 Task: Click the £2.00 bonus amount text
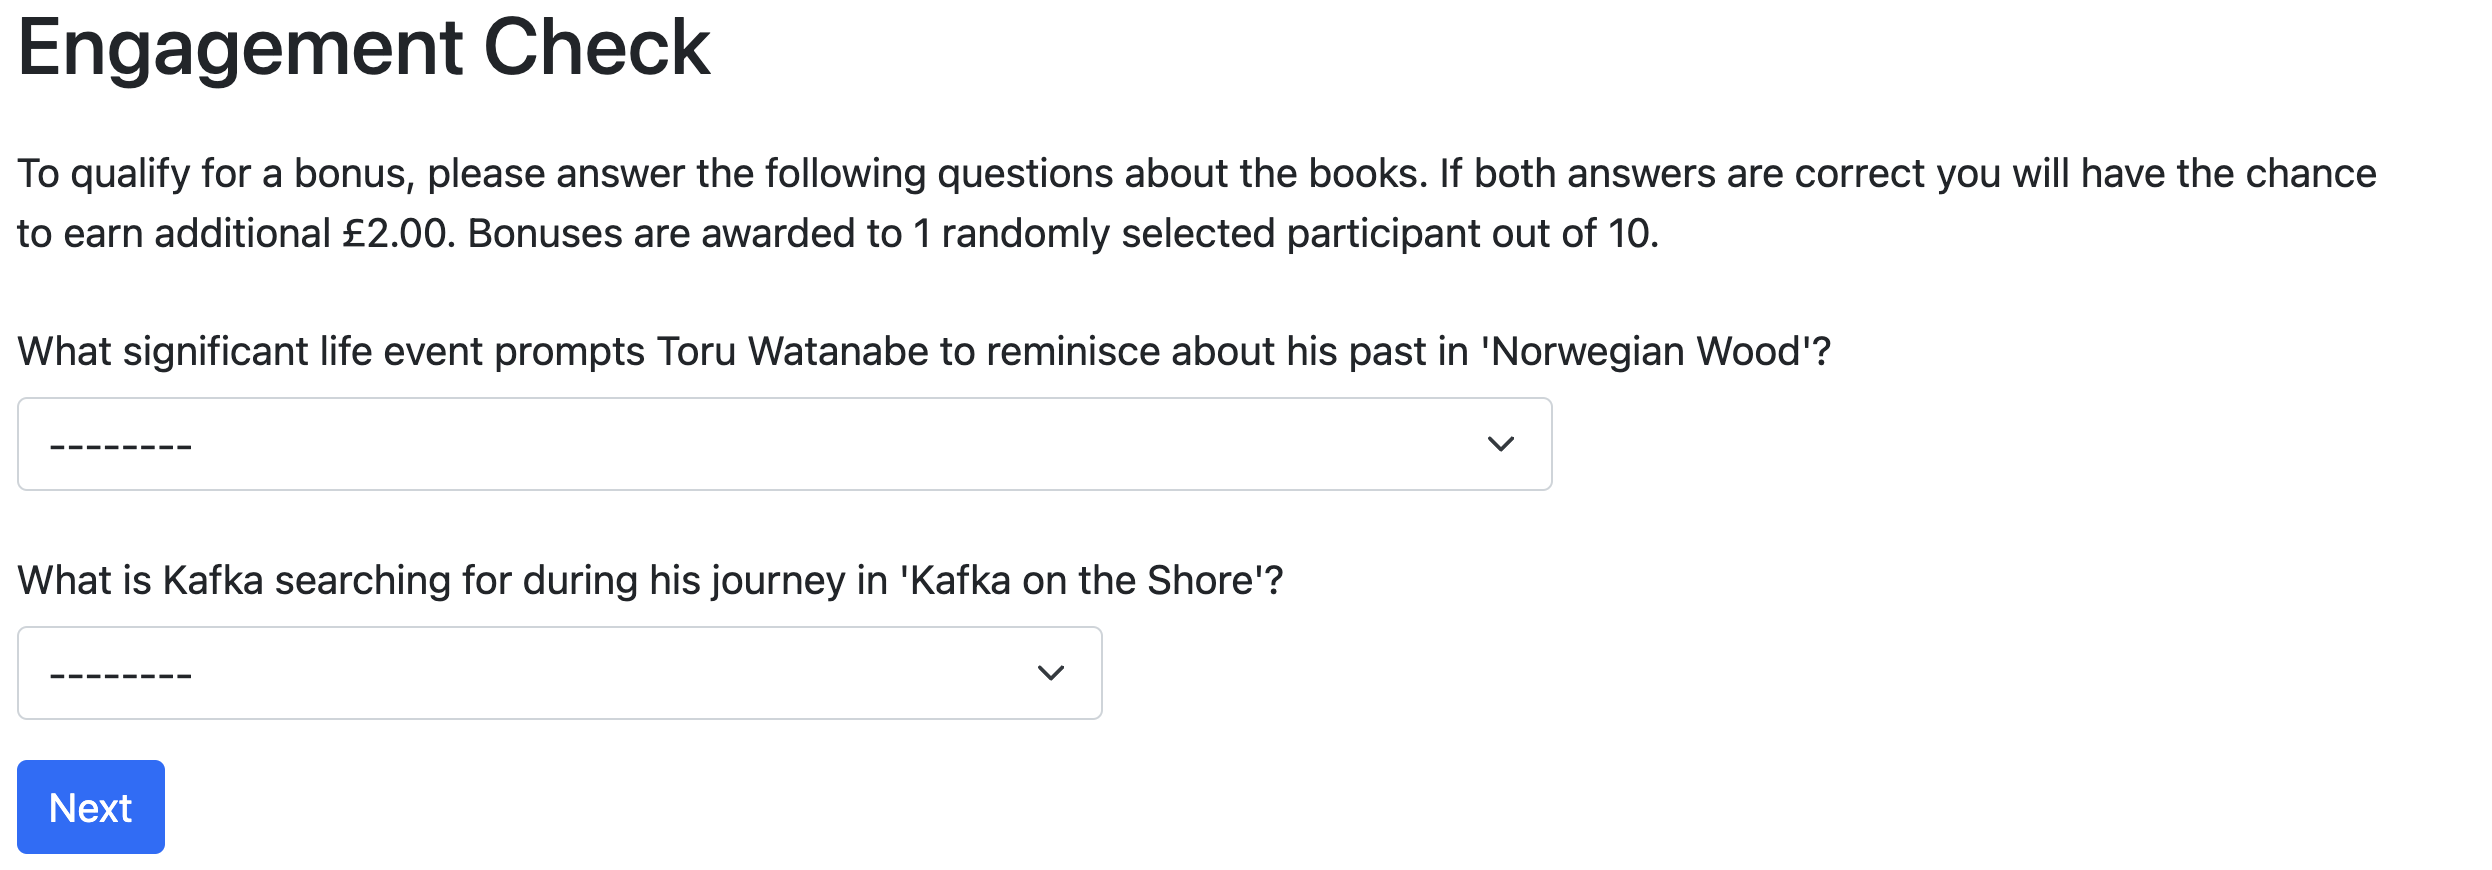click(398, 234)
